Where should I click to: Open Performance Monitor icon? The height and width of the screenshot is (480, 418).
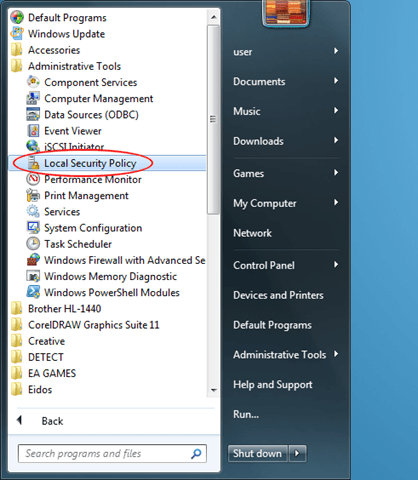point(33,179)
